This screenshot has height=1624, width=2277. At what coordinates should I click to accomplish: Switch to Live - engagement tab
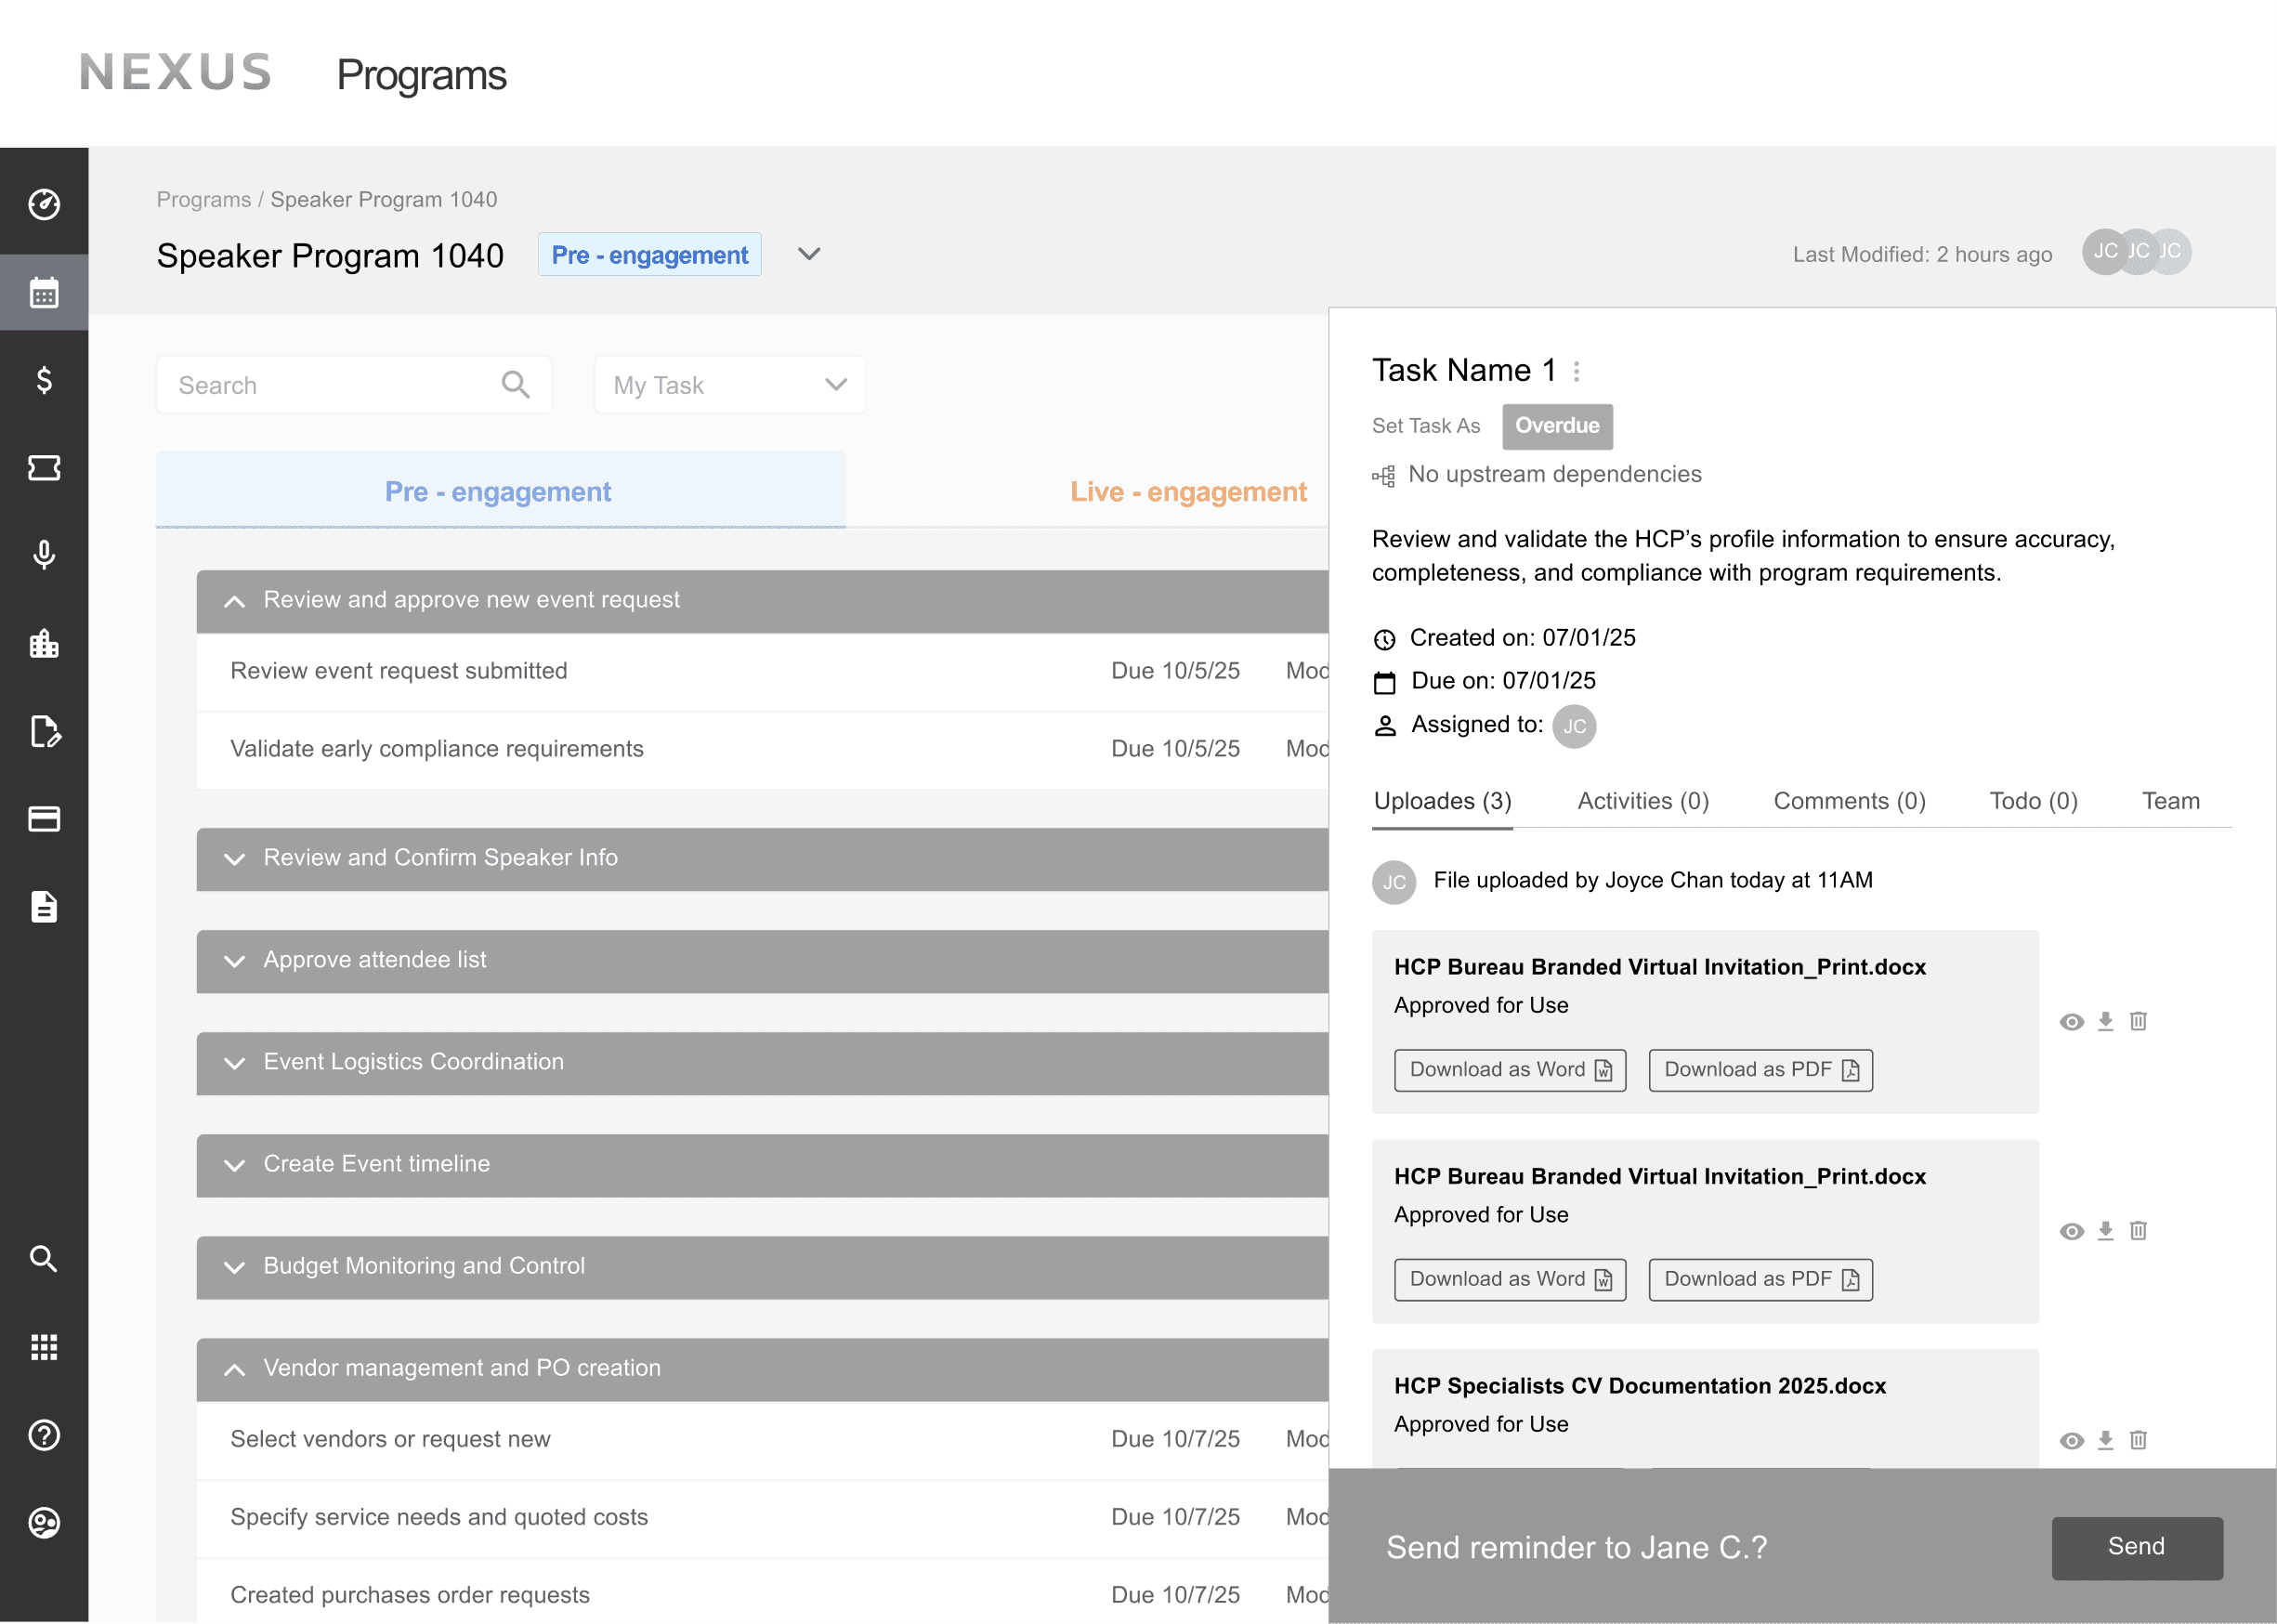1187,492
